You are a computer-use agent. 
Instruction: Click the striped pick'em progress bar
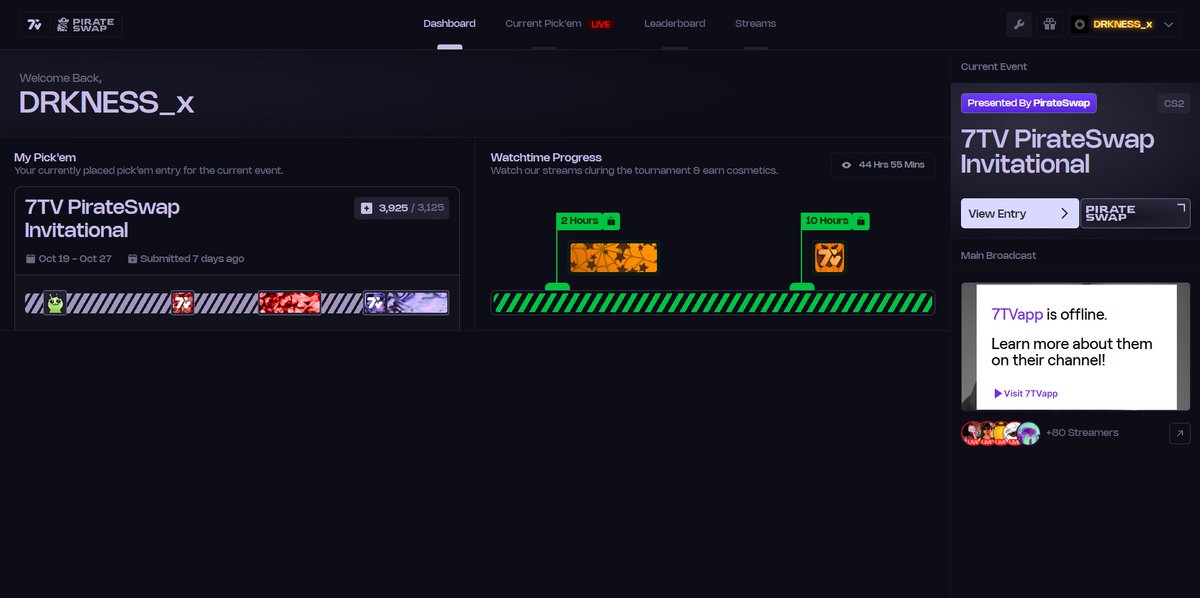[237, 302]
